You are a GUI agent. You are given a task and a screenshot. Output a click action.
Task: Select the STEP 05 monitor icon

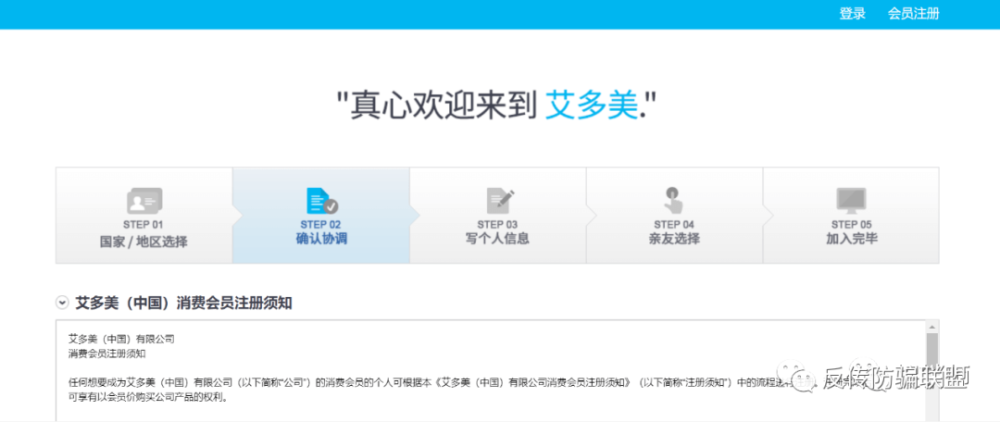[851, 201]
